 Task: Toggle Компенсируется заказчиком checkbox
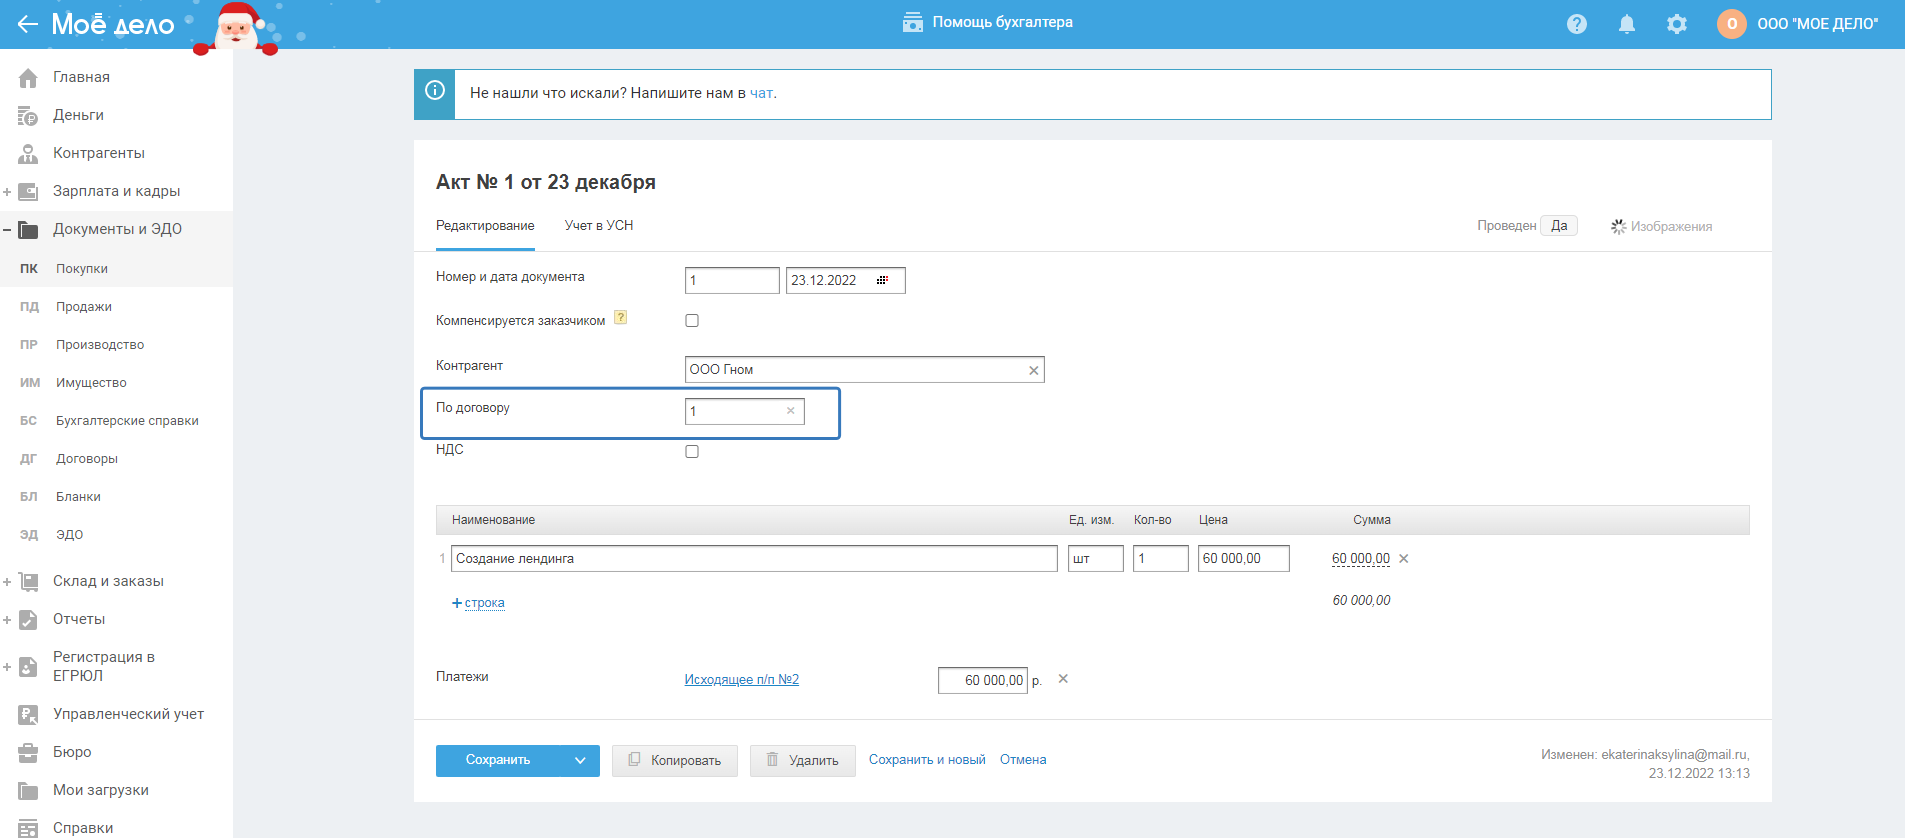(692, 320)
